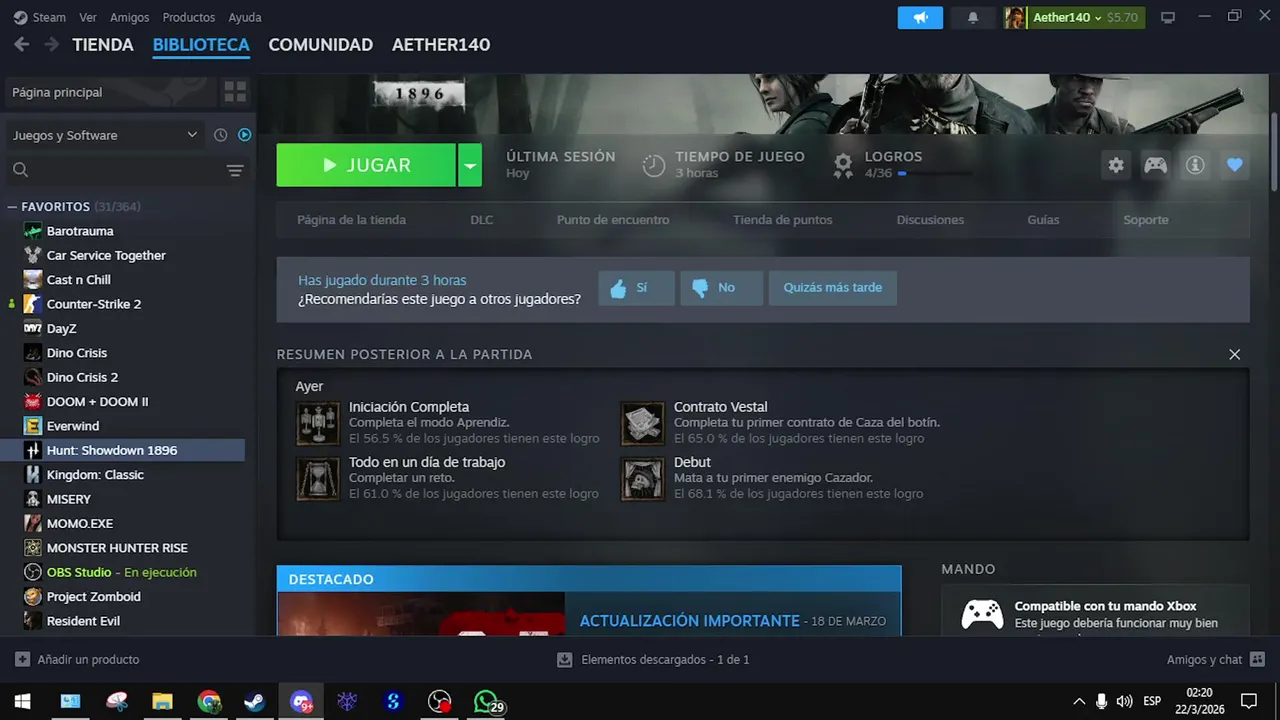Click the LOGROS achievements progress bar
The image size is (1280, 720).
pos(934,173)
